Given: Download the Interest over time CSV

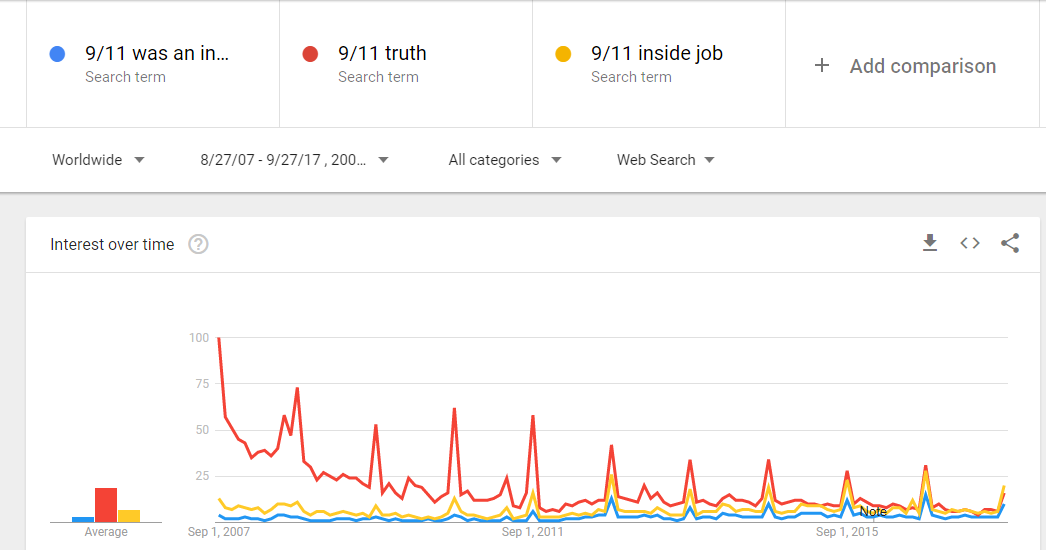Looking at the screenshot, I should coord(930,243).
